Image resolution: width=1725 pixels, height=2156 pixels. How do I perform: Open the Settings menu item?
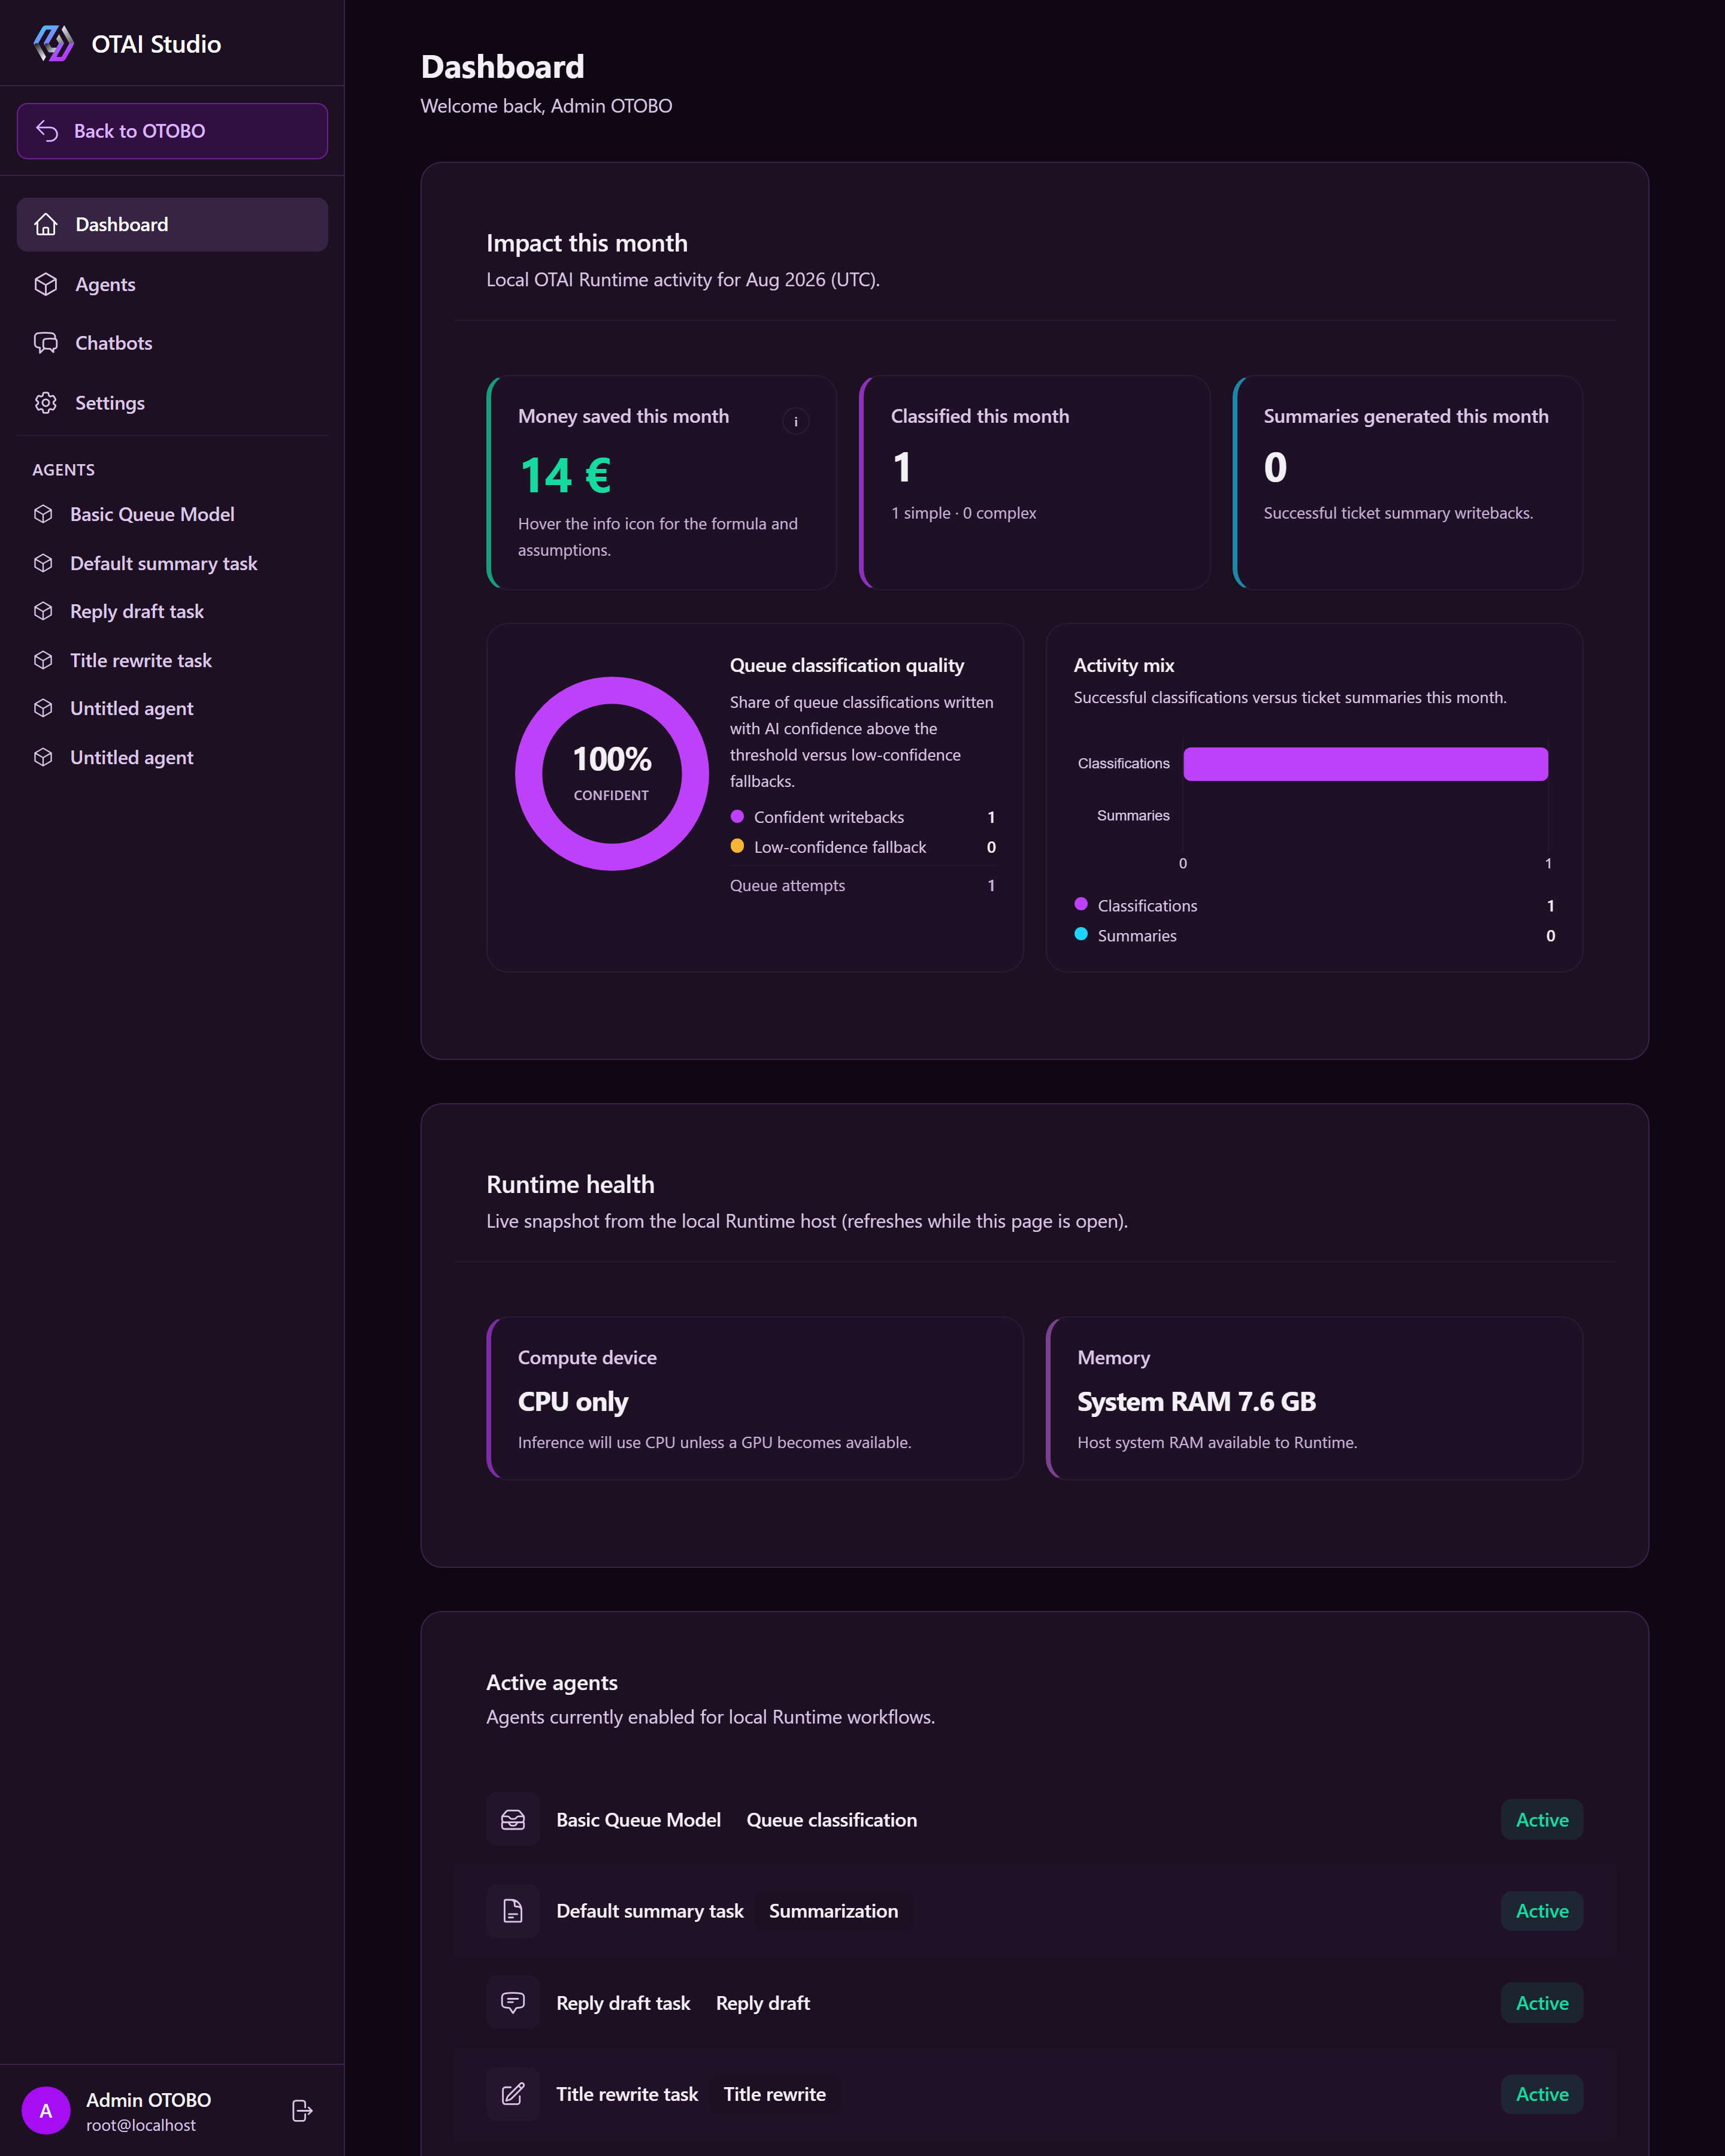(172, 403)
